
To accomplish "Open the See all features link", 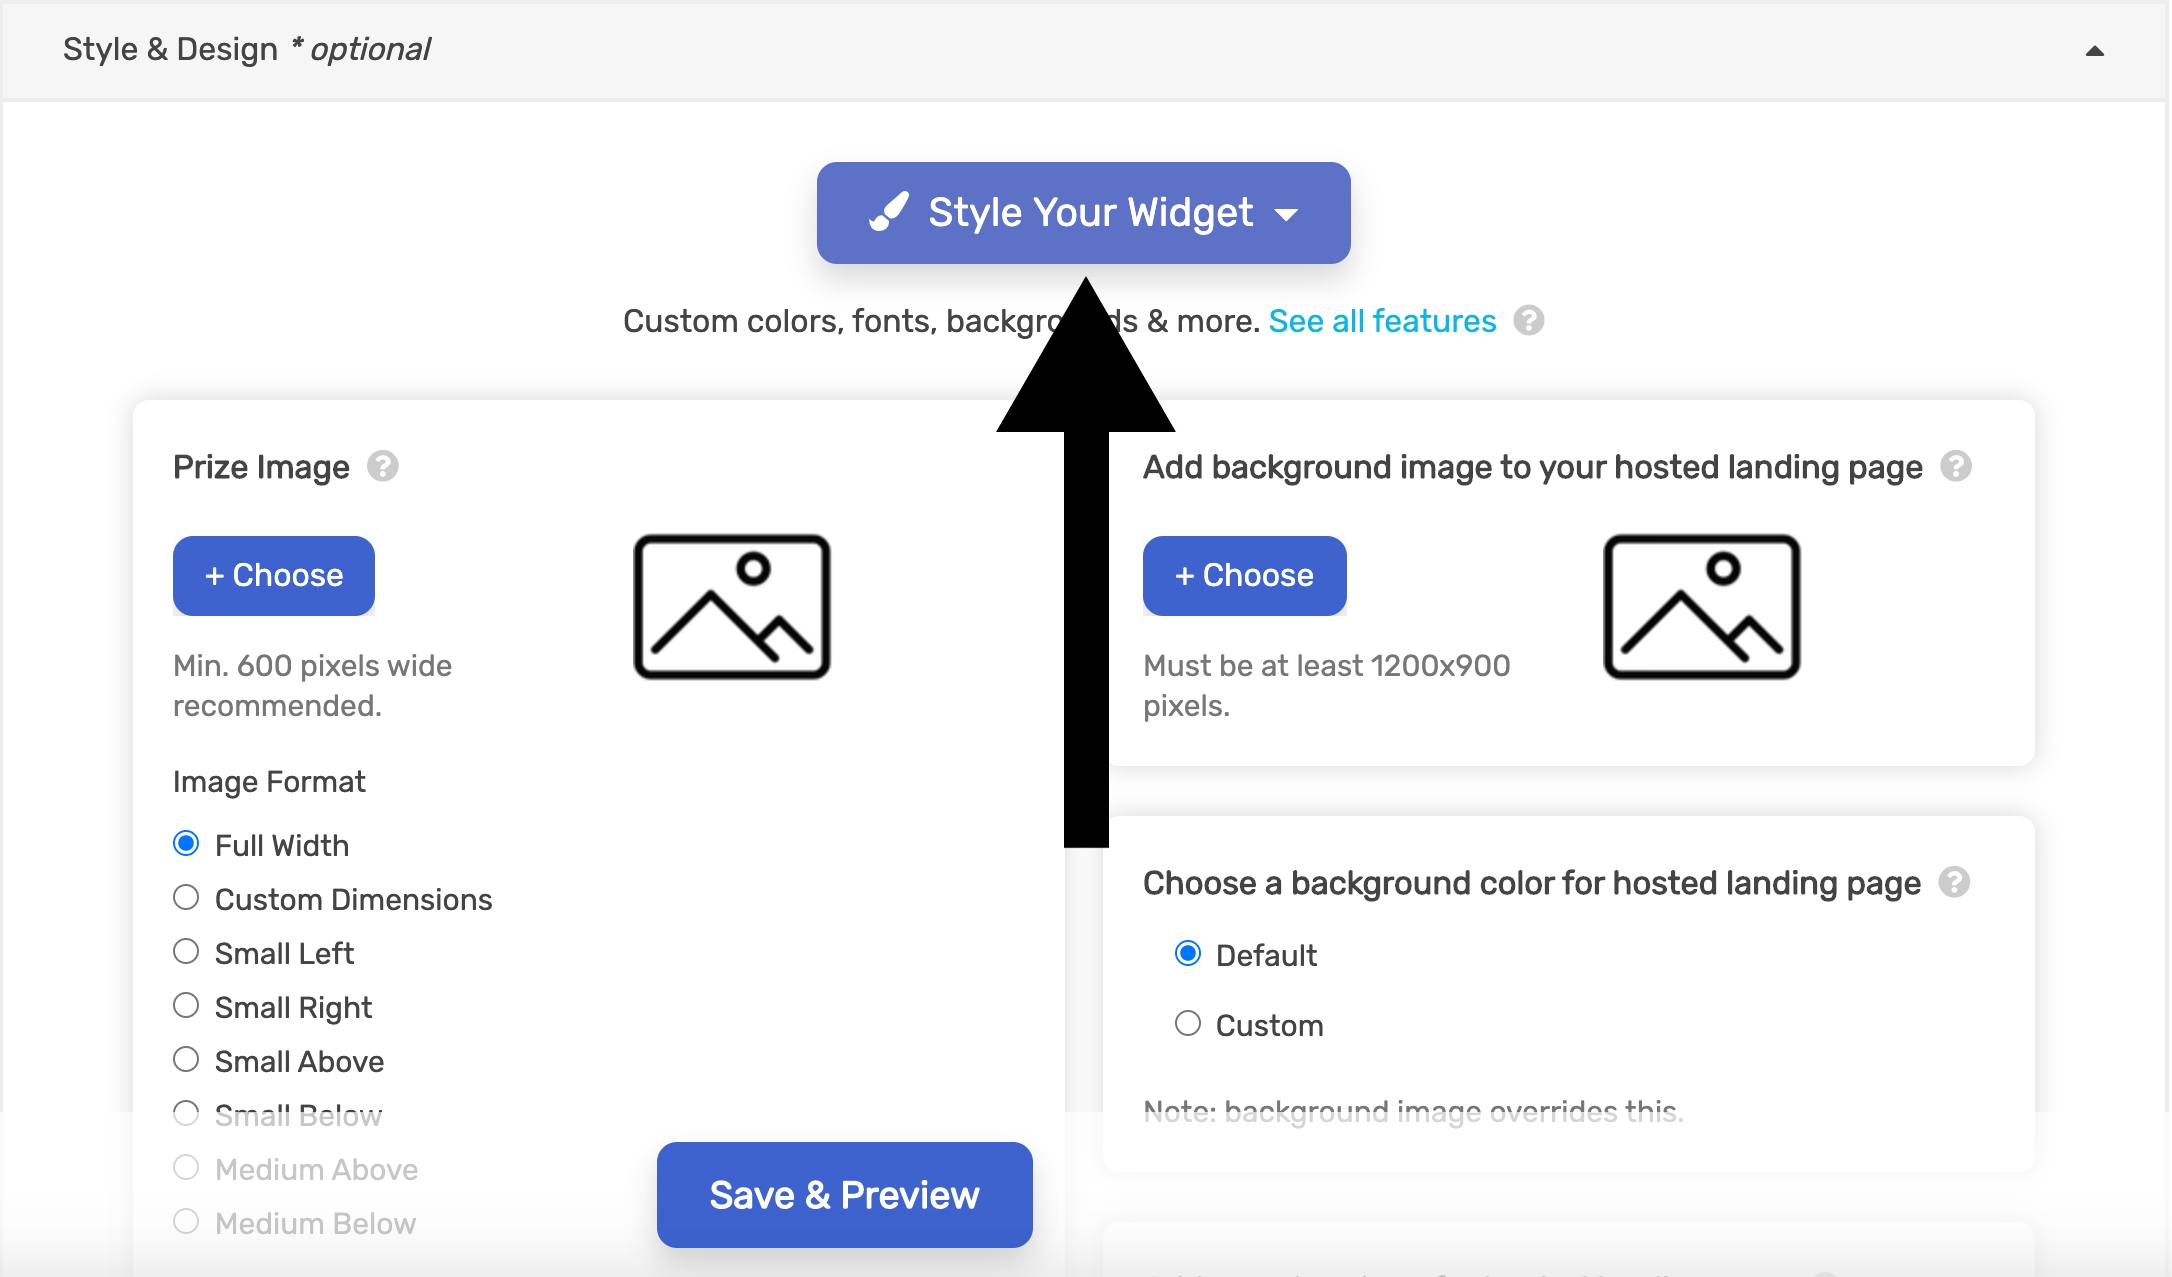I will pos(1382,321).
